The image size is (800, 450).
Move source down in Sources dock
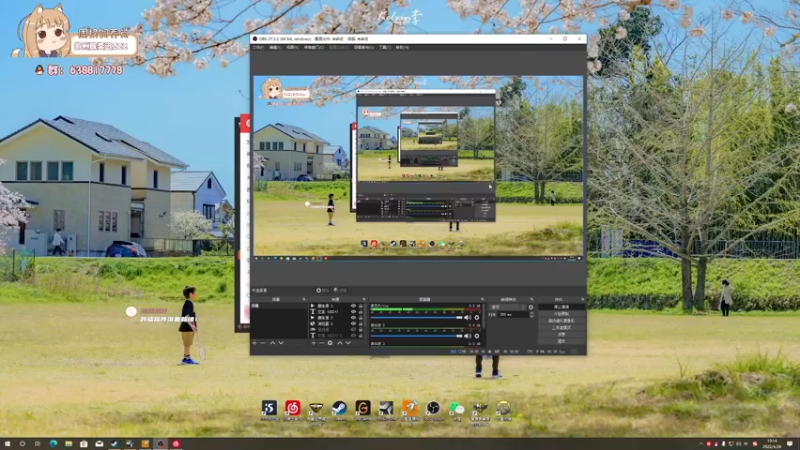[348, 343]
